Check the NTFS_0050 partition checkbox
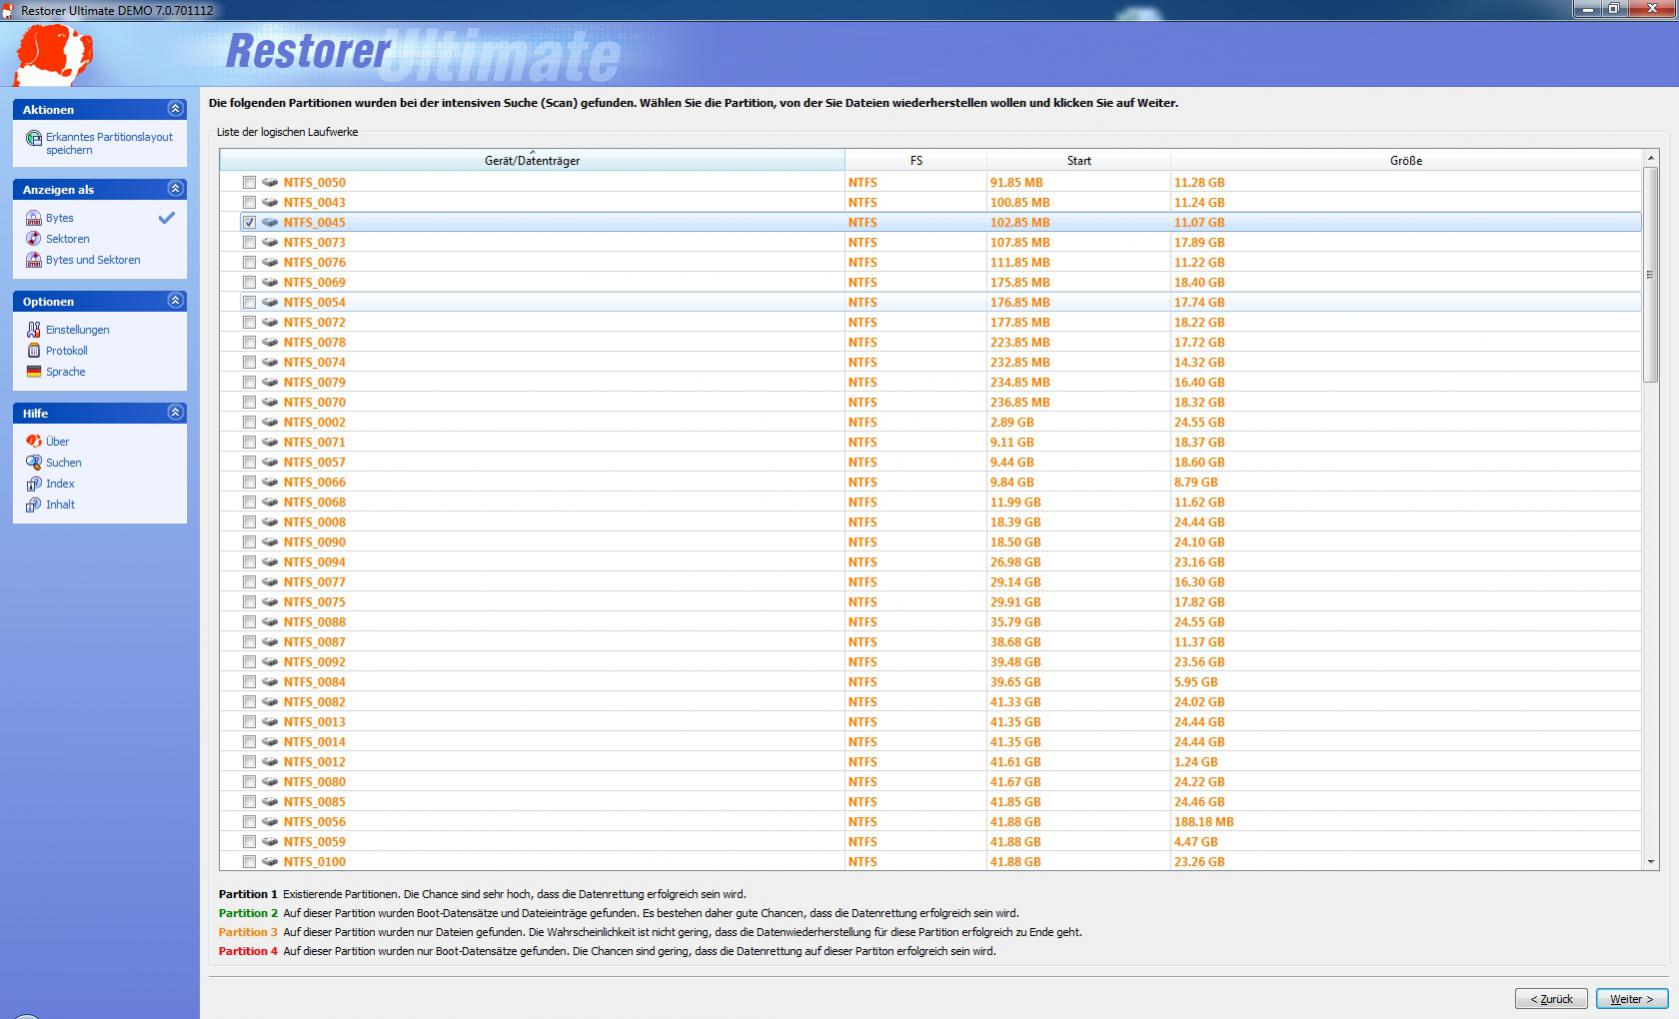1679x1019 pixels. [249, 182]
